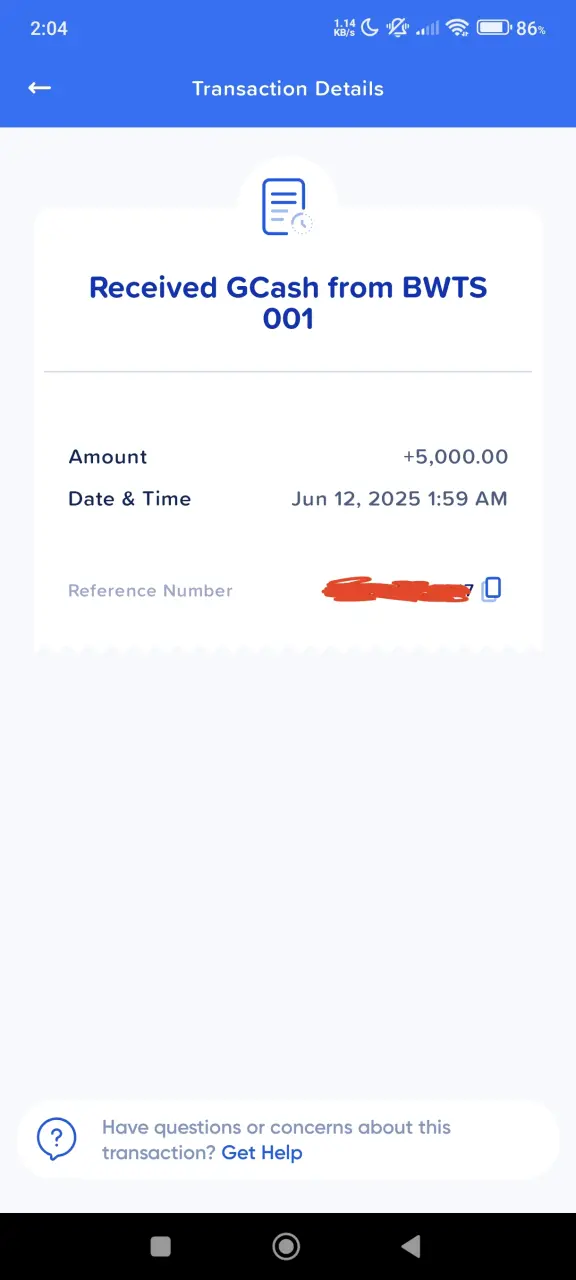Go back using the top-left arrow
Viewport: 576px width, 1280px height.
click(39, 88)
